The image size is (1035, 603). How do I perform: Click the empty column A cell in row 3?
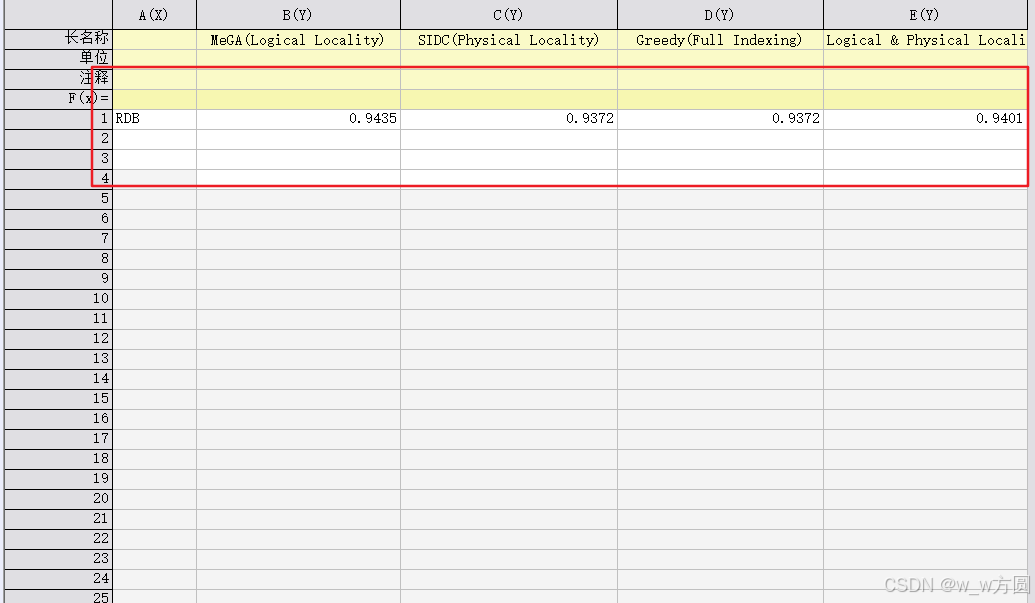[154, 159]
